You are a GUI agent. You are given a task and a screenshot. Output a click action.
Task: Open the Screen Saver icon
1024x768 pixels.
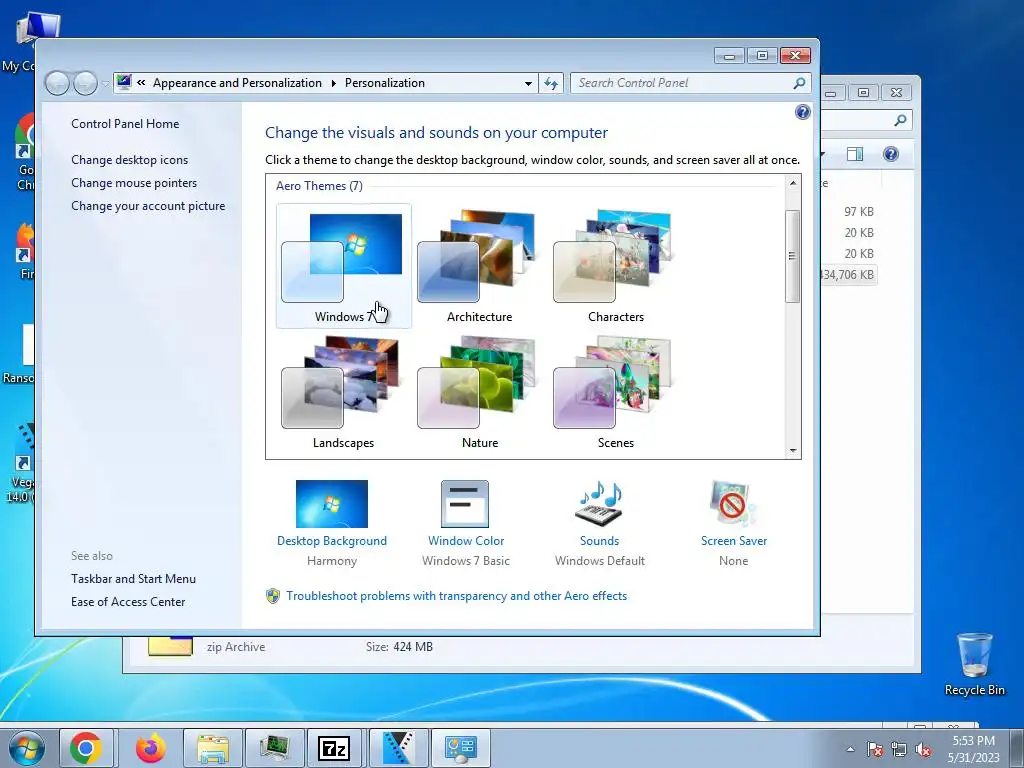click(x=733, y=504)
